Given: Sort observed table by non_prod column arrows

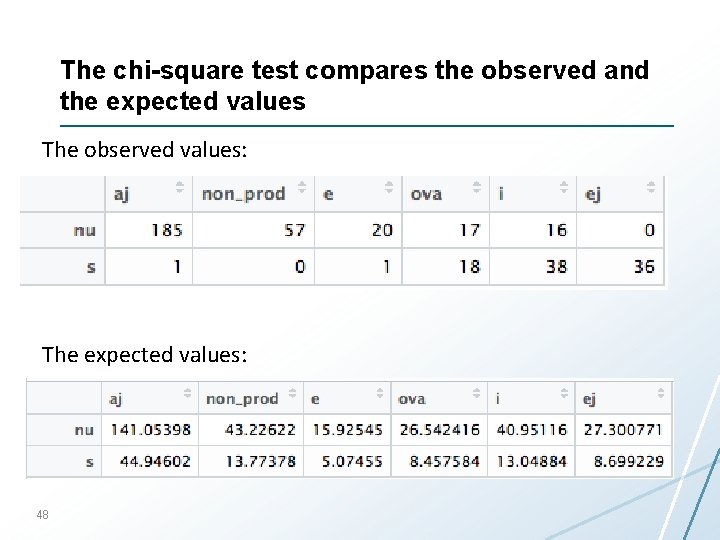Looking at the screenshot, I should tap(302, 187).
